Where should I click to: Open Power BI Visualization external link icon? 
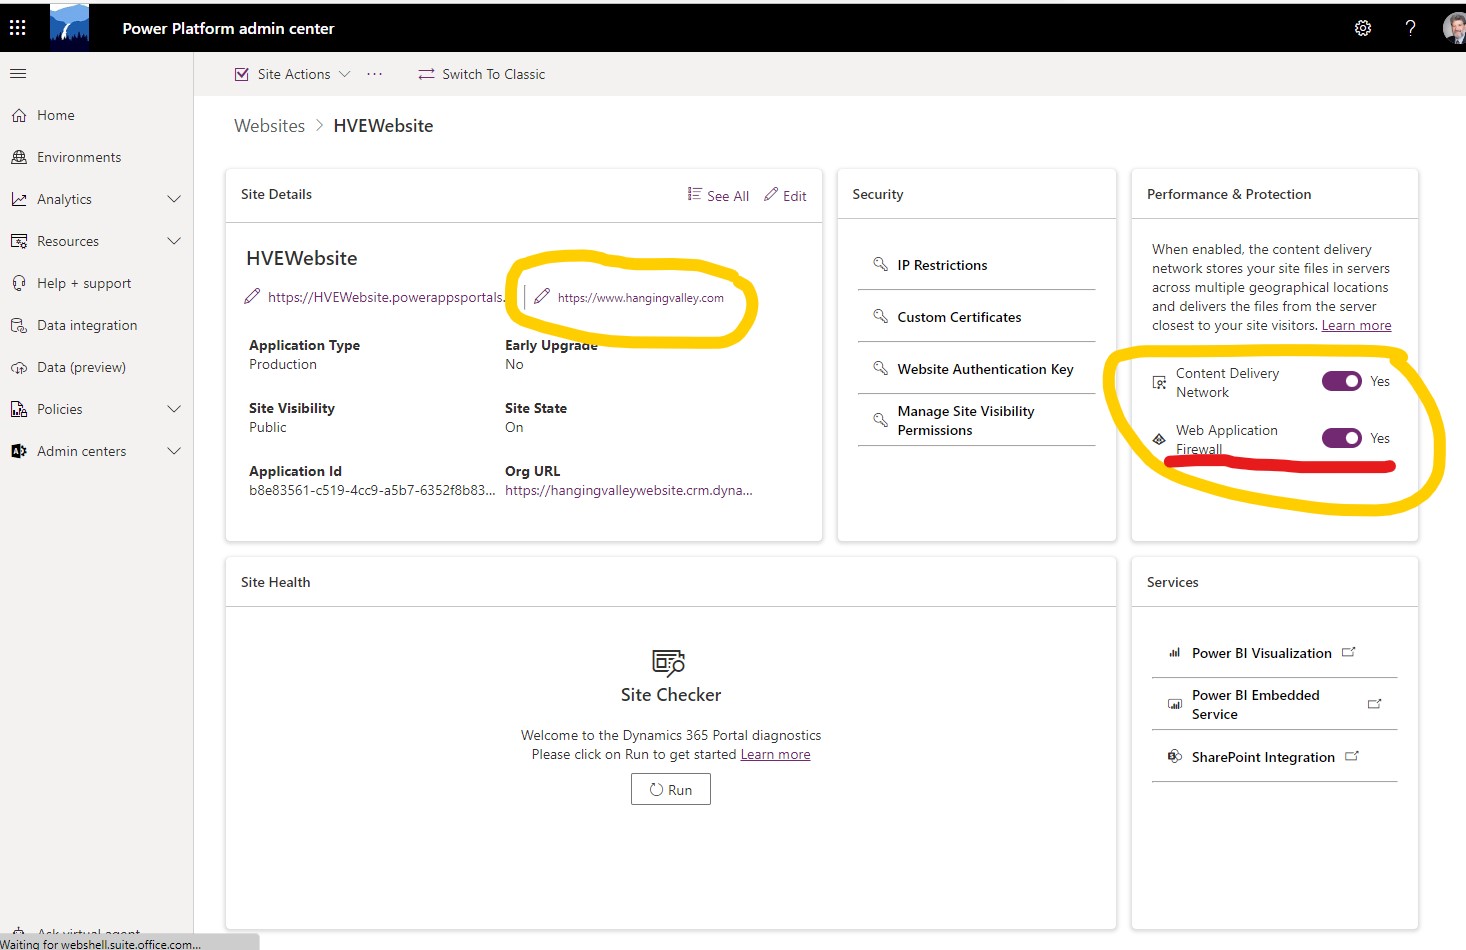tap(1348, 652)
